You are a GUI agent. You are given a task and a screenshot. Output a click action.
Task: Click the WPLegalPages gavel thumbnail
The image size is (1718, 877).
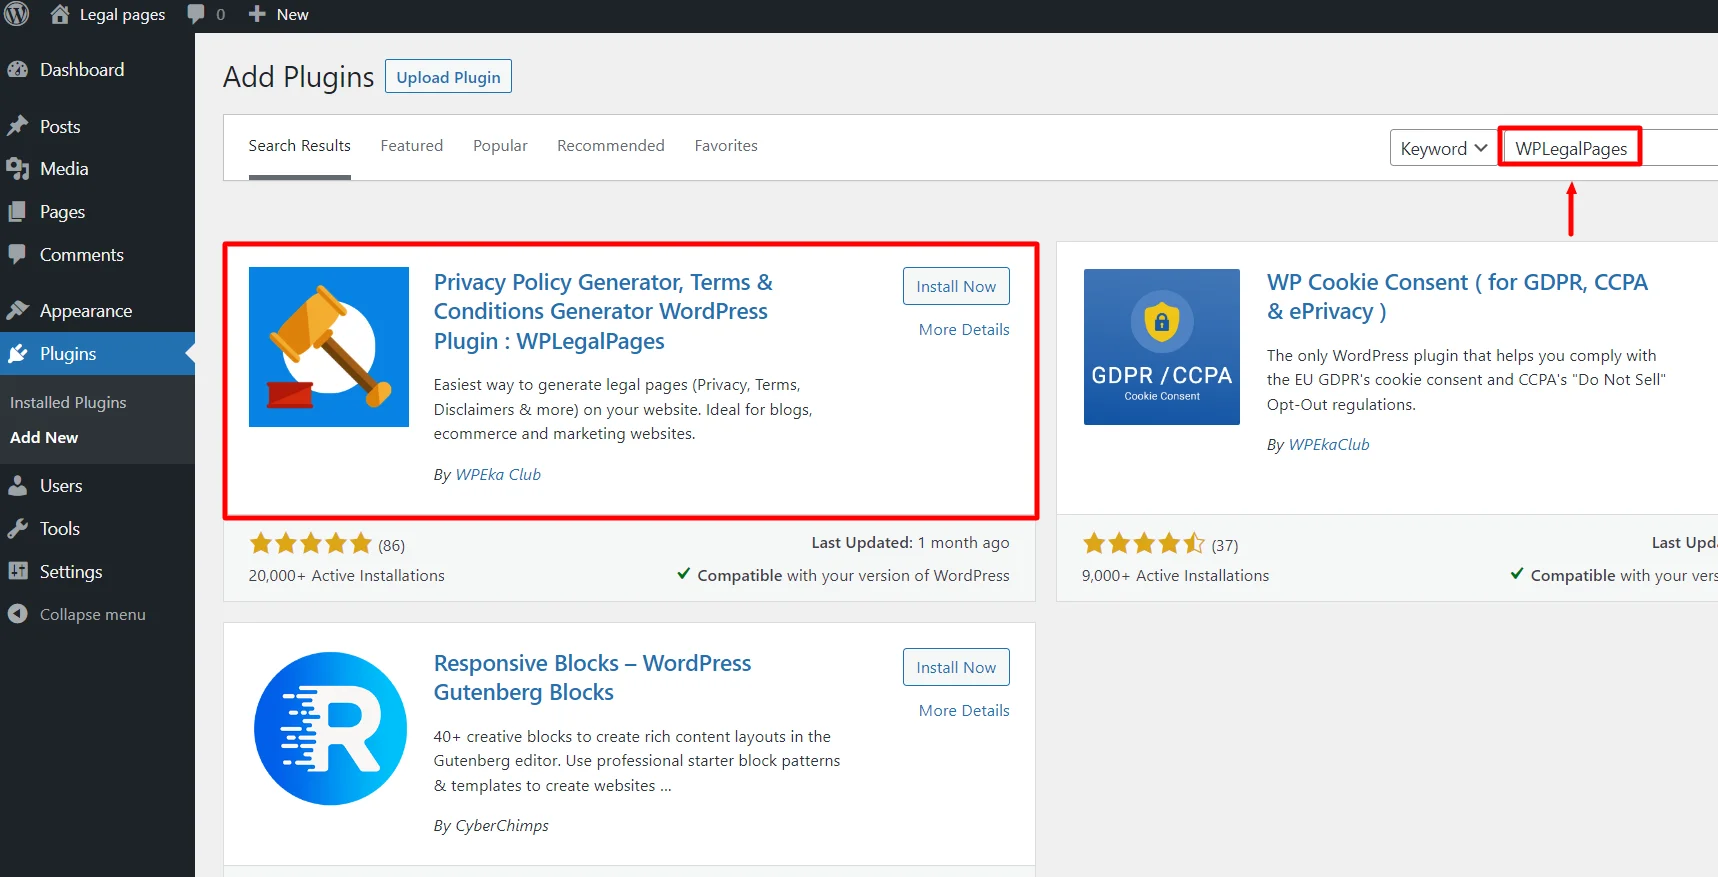pos(328,347)
